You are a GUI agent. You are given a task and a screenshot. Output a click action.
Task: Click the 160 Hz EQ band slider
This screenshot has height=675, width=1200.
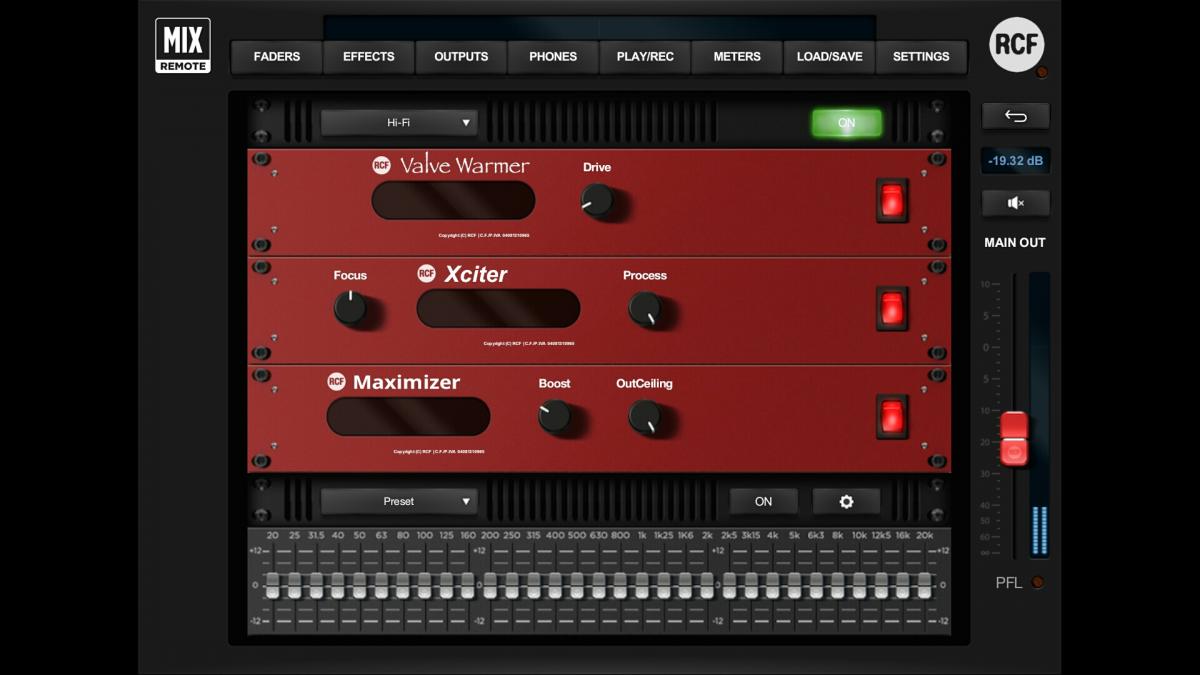468,585
